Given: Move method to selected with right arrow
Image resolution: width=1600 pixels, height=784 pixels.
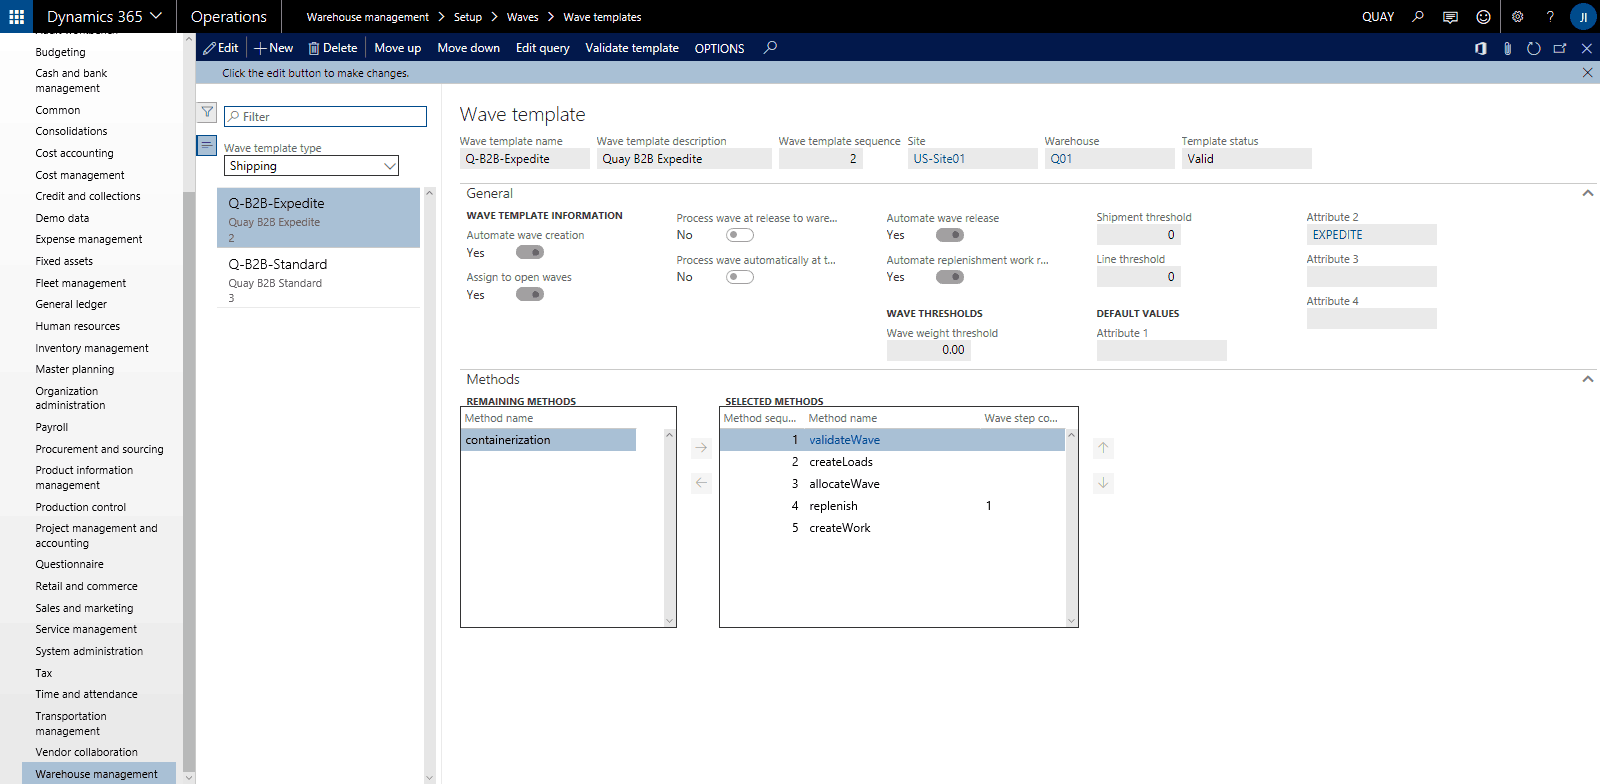Looking at the screenshot, I should (x=701, y=448).
